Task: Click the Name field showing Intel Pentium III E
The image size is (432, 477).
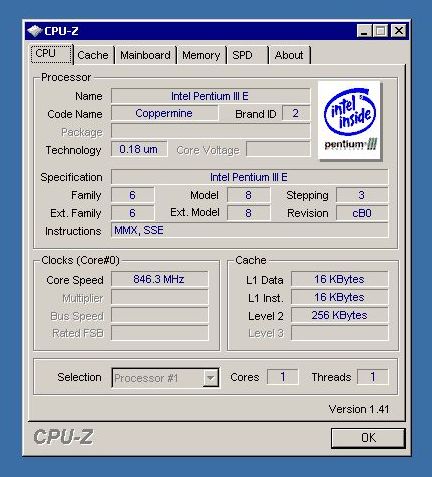Action: [210, 96]
